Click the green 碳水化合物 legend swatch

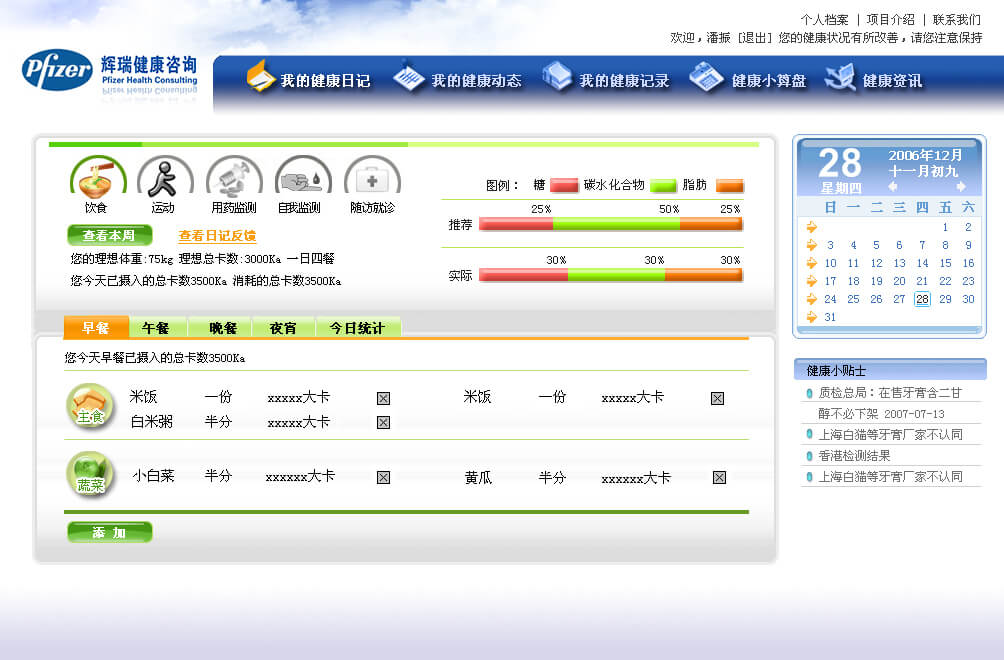[x=663, y=185]
